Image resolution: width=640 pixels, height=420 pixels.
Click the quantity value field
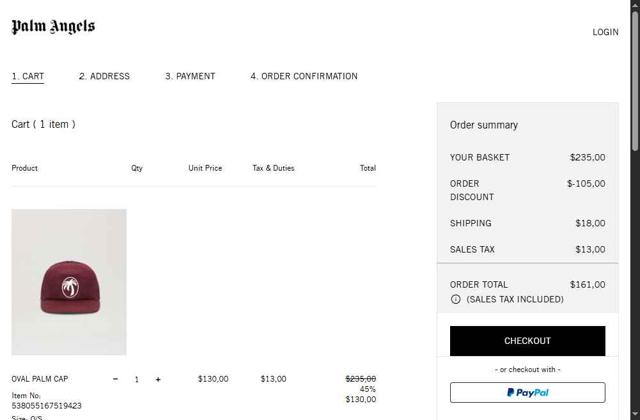137,380
